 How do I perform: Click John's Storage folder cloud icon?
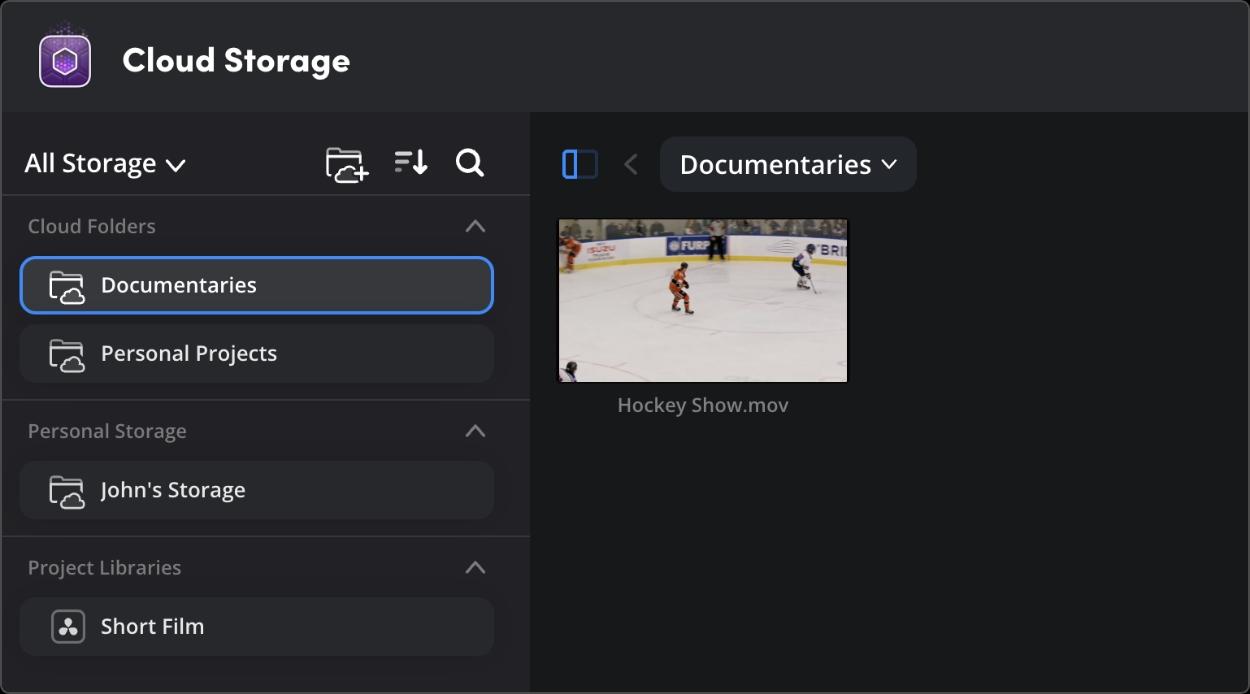click(x=68, y=492)
